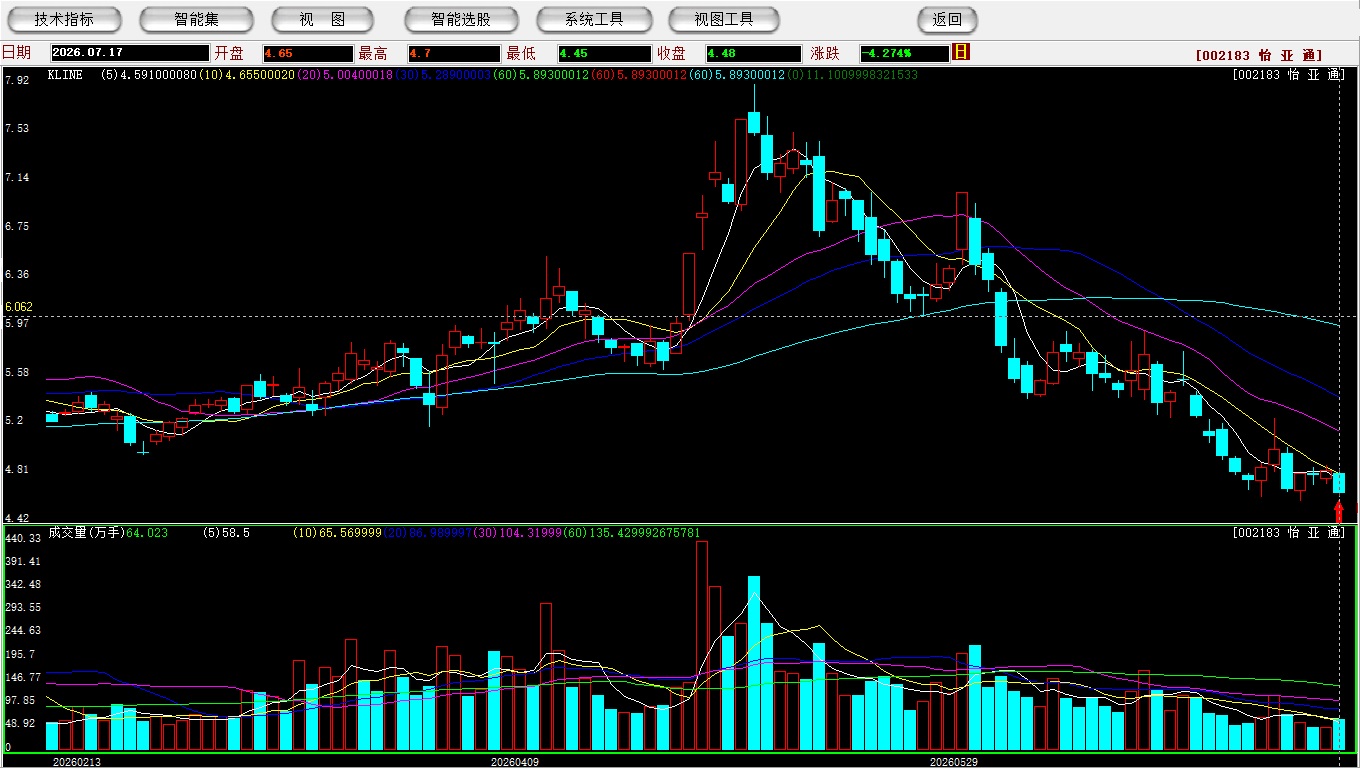The image size is (1360, 768).
Task: Click the 20260409 date label
Action: click(514, 762)
